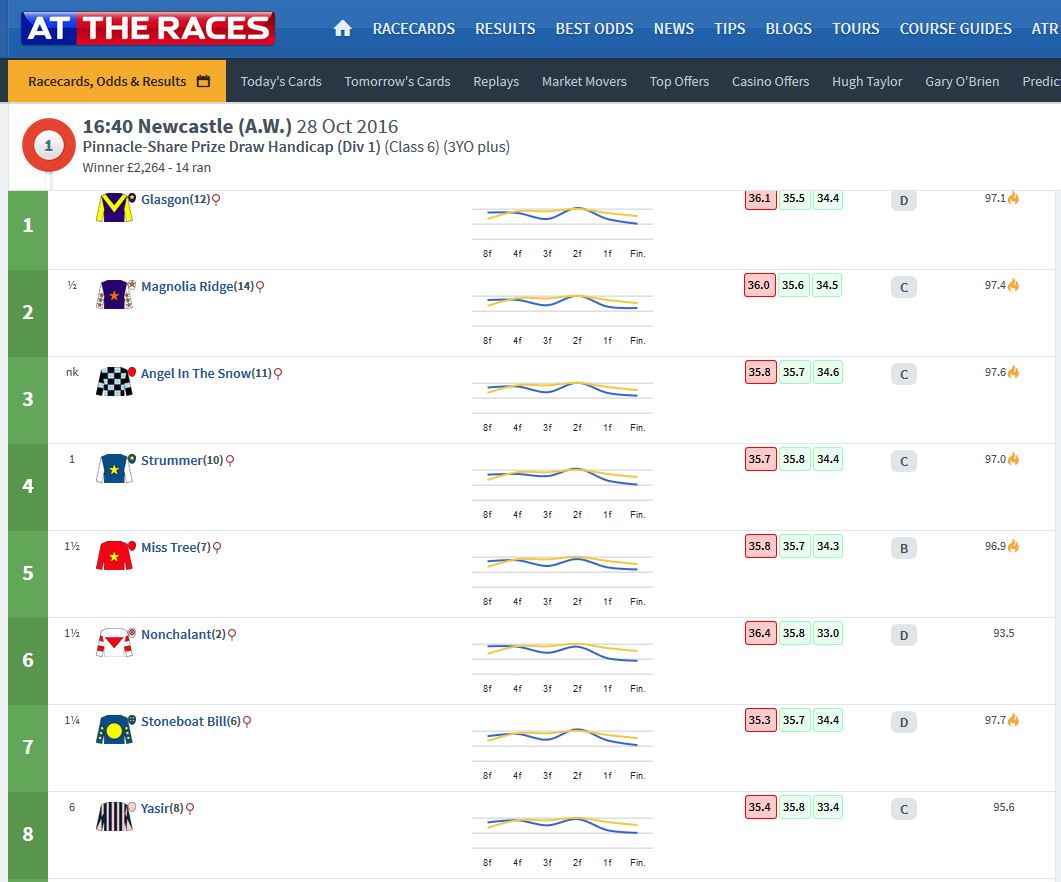This screenshot has width=1061, height=882.
Task: Open the NEWS section
Action: [x=673, y=28]
